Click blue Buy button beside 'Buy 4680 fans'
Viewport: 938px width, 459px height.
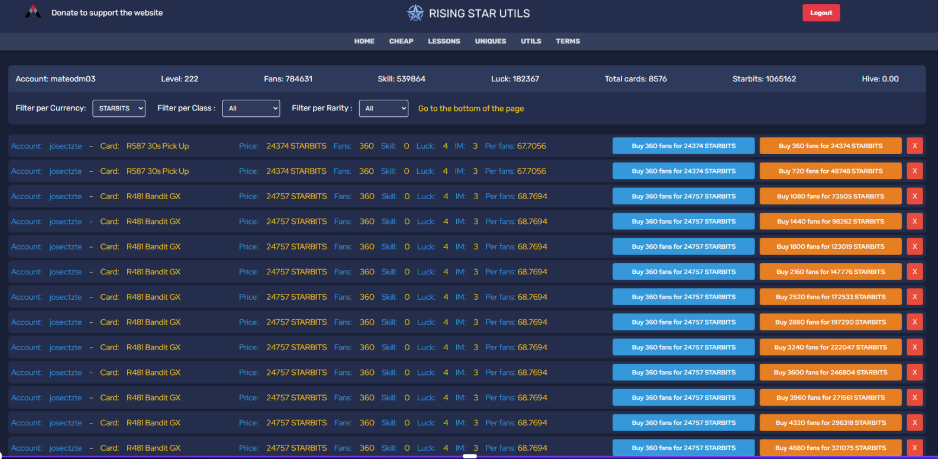click(683, 448)
